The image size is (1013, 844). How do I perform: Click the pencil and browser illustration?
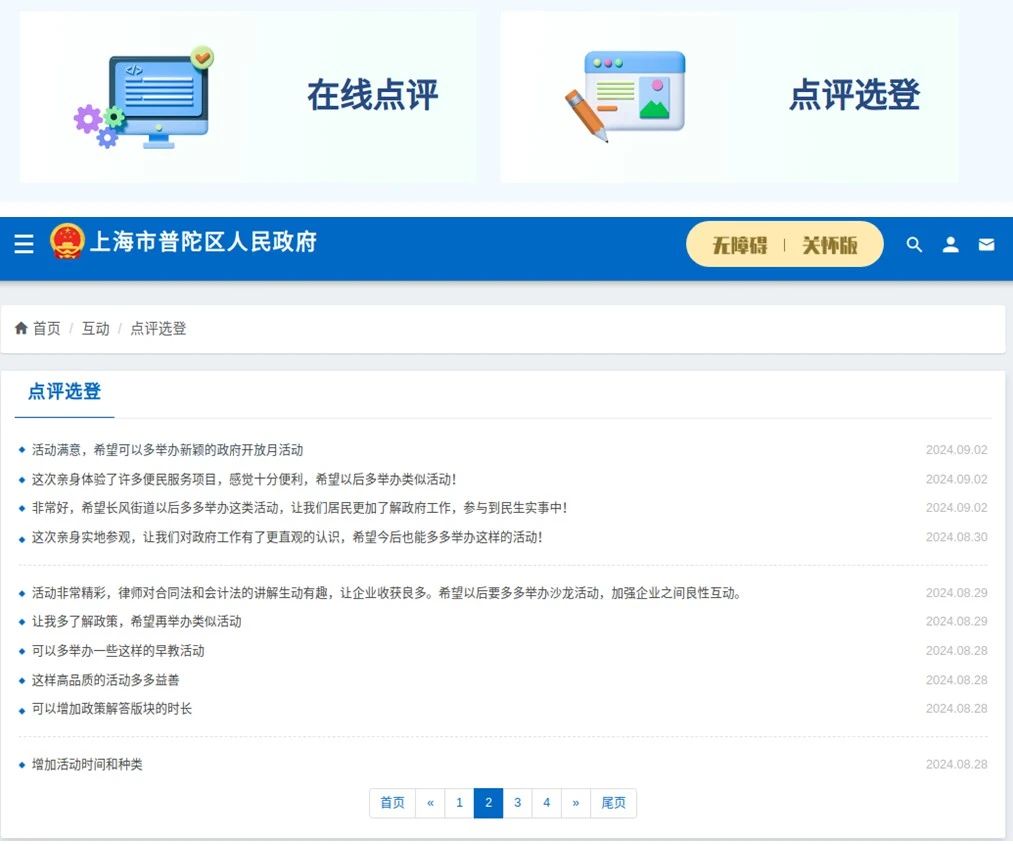pyautogui.click(x=627, y=95)
